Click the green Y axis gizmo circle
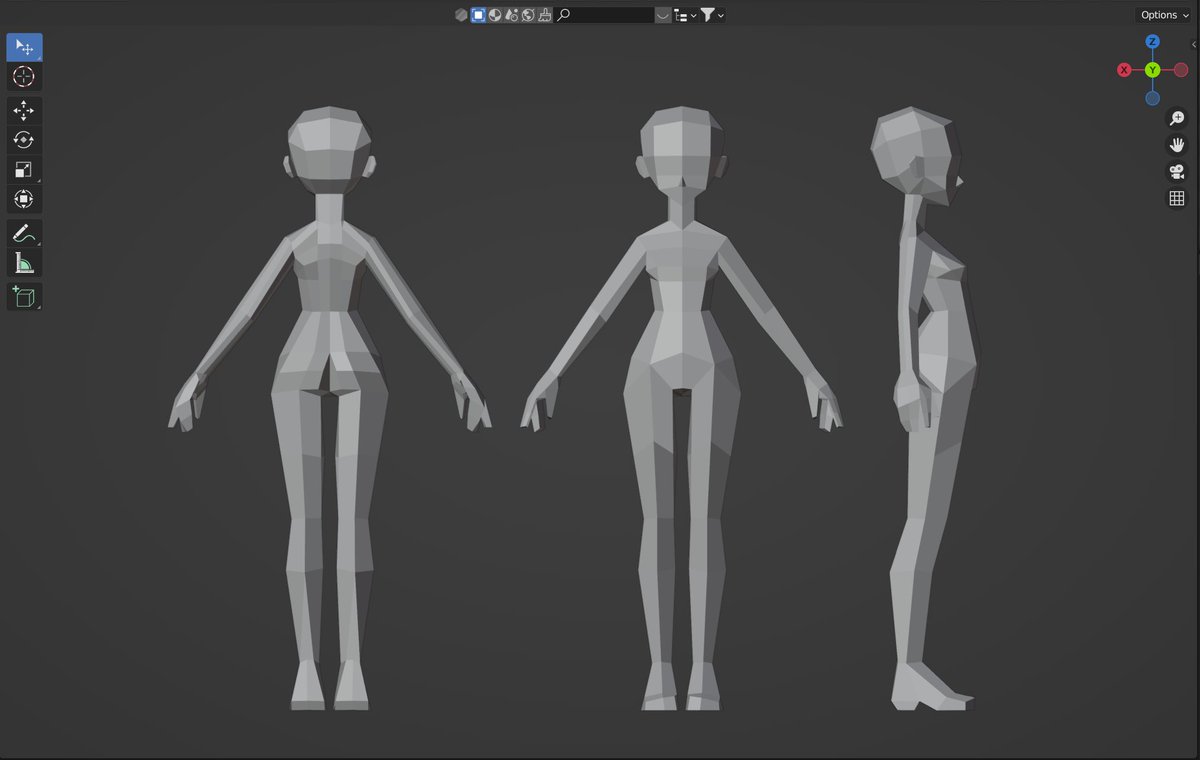This screenshot has height=760, width=1200. [x=1153, y=70]
